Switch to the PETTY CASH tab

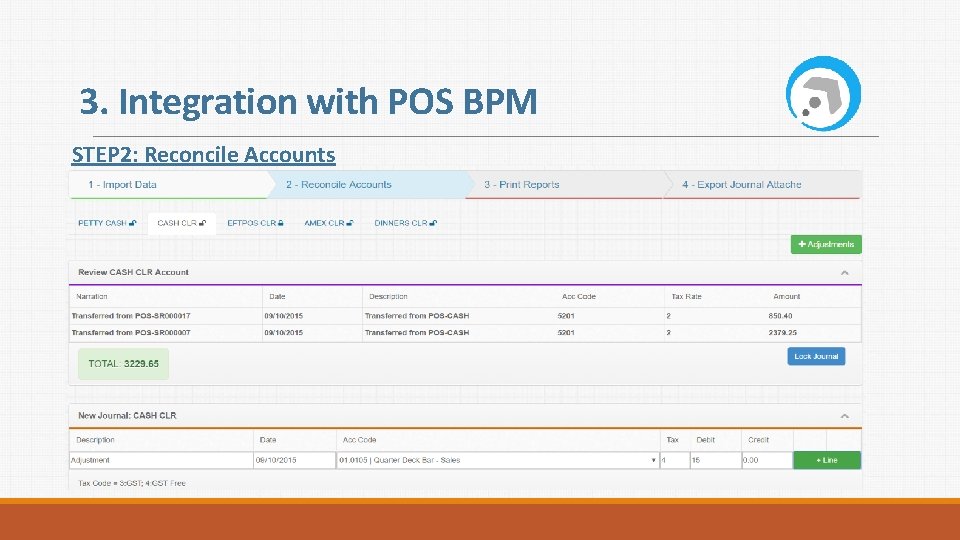click(x=107, y=223)
